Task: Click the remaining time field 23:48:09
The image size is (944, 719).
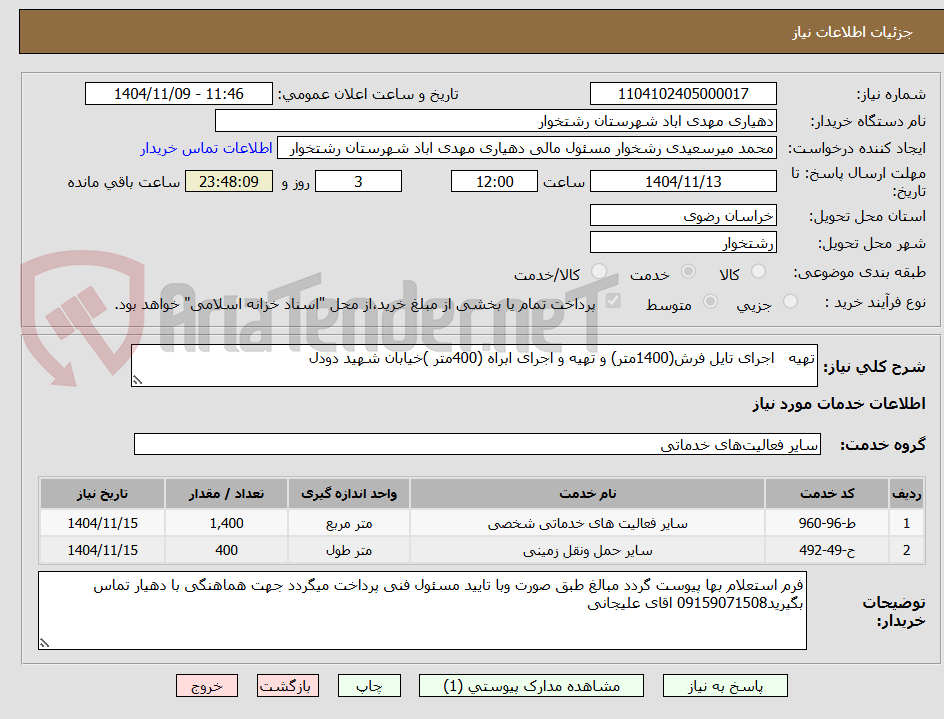Action: 229,181
